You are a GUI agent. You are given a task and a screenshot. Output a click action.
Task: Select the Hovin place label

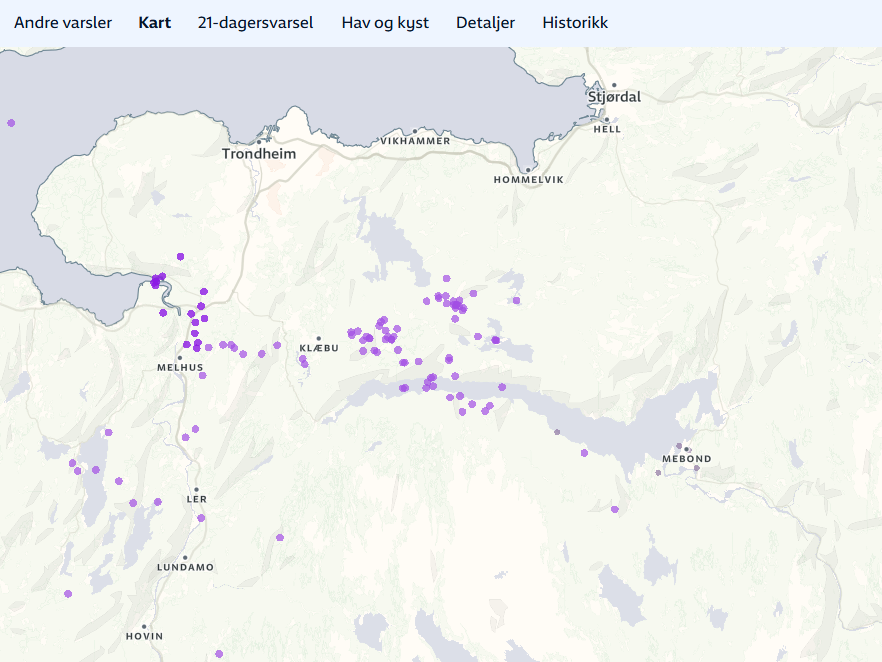[x=144, y=637]
